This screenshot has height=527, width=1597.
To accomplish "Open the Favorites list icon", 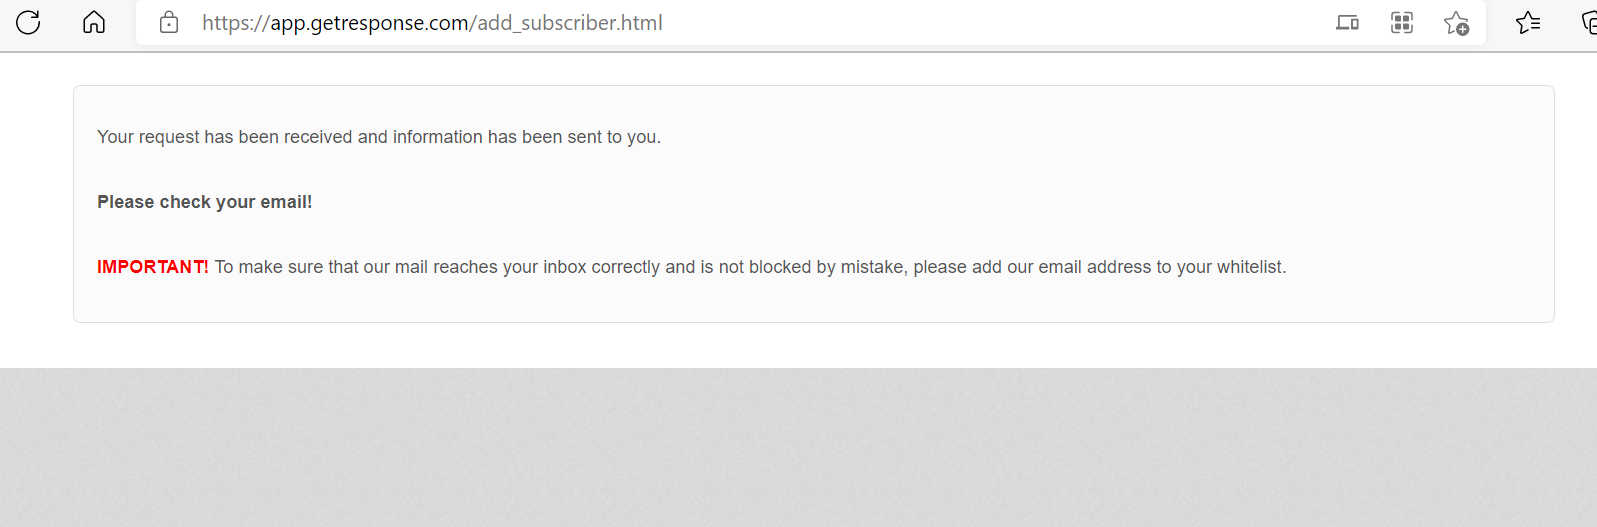I will pos(1527,22).
